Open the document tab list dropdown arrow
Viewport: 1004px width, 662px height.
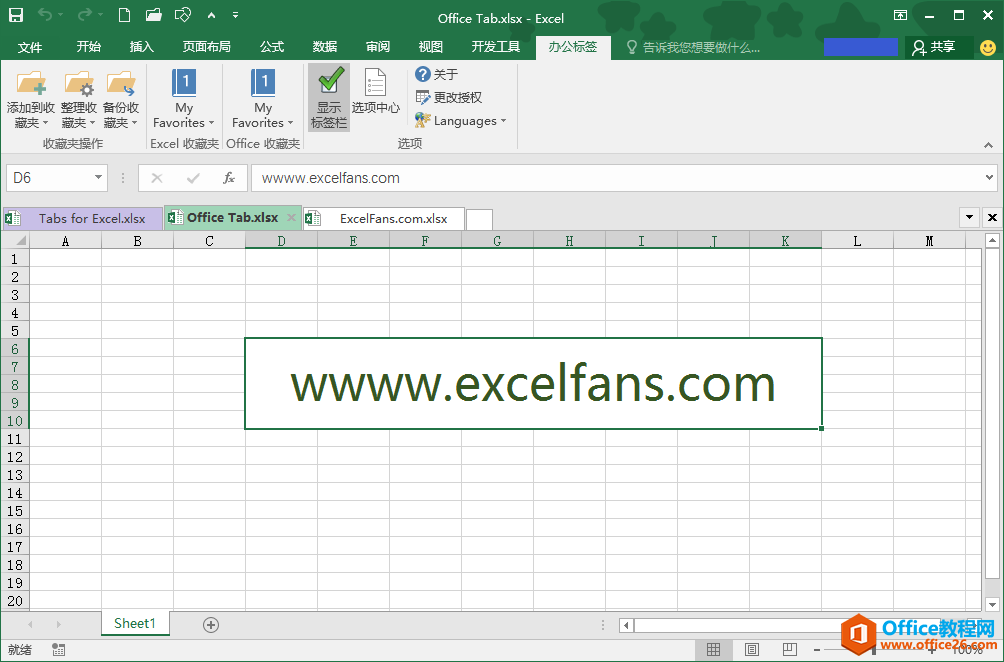(x=969, y=217)
